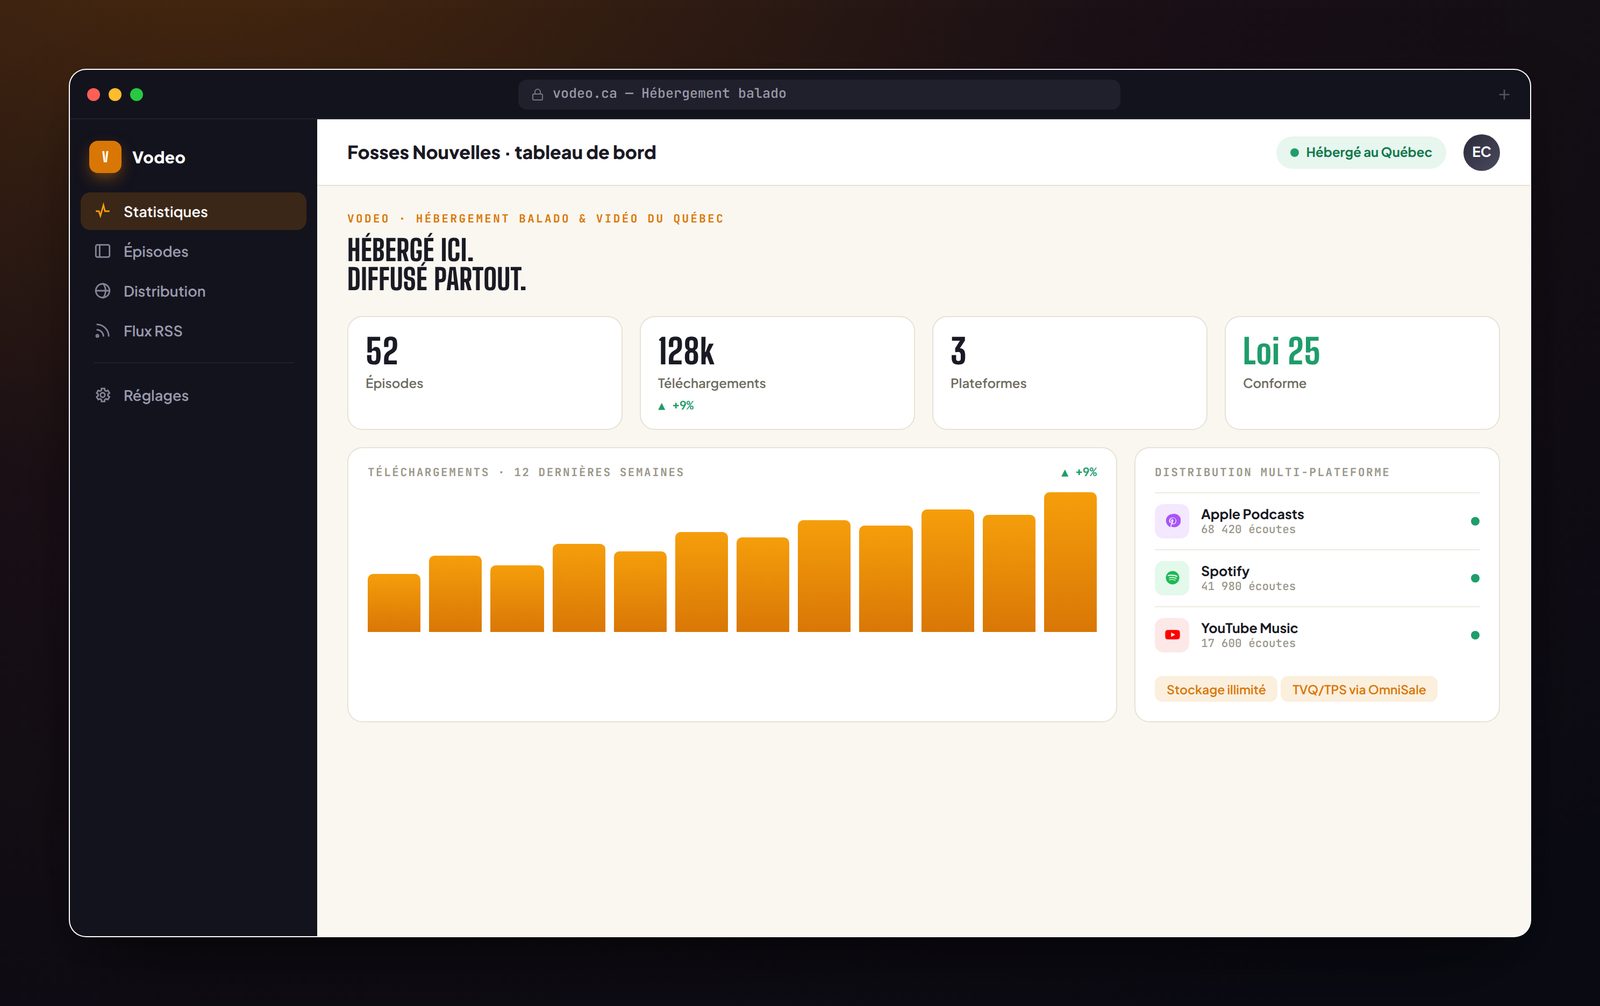Click the Vodeo brand name

tap(158, 157)
